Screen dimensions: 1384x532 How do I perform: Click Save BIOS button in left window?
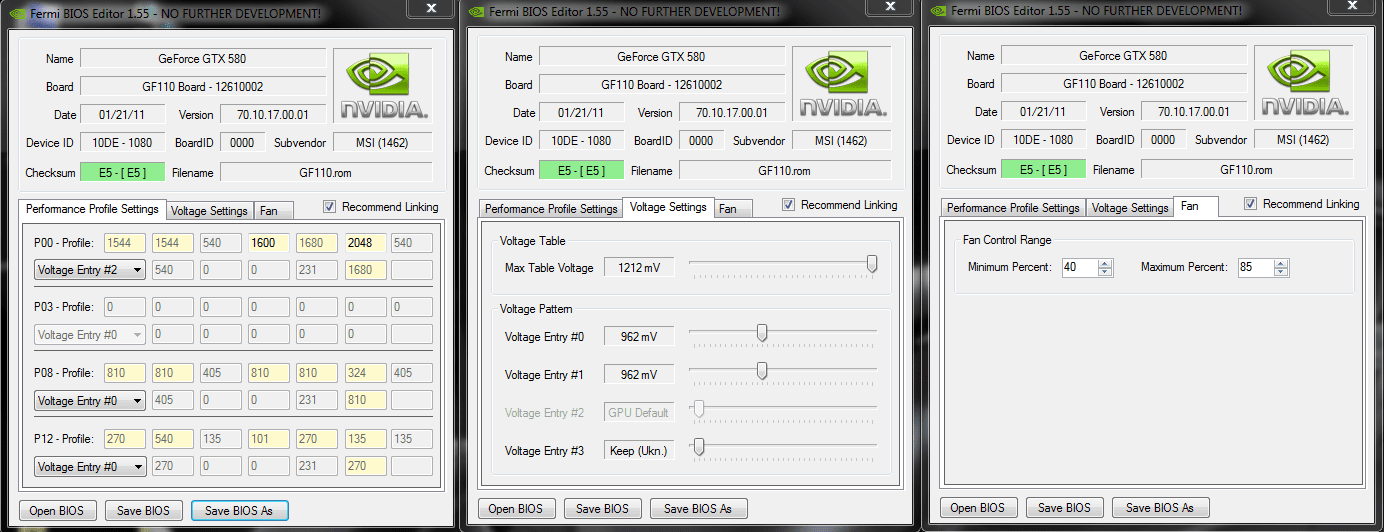click(144, 510)
